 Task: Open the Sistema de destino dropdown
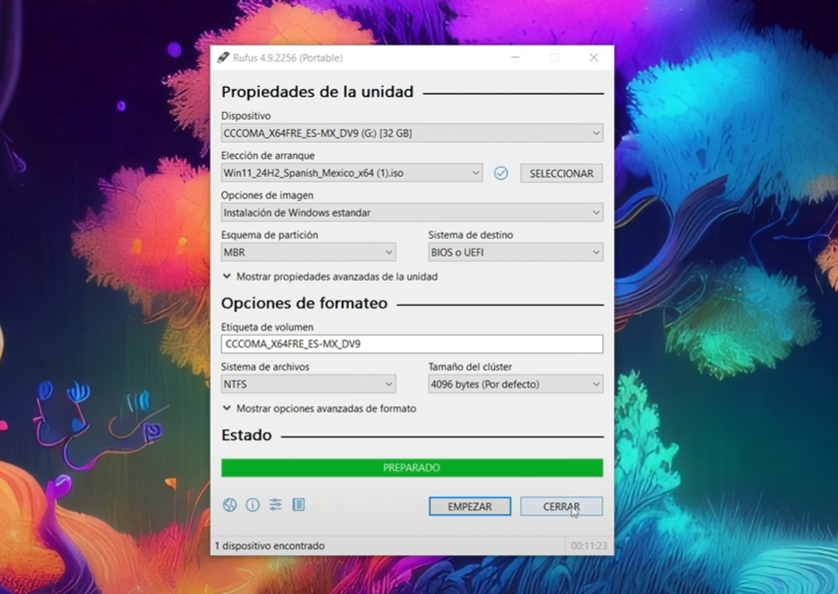coord(516,252)
